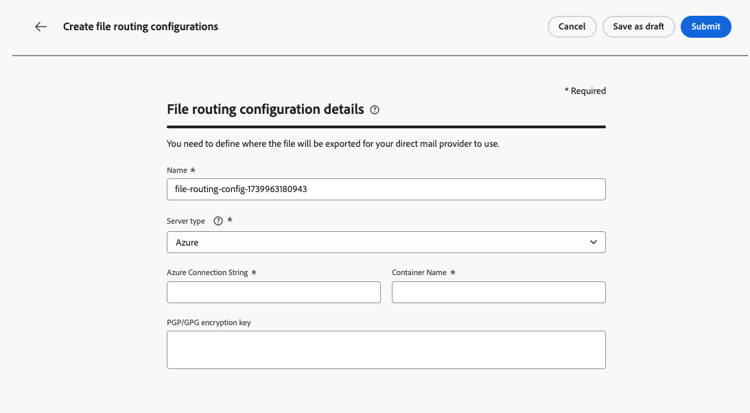Screen dimensions: 750x413
Task: Click the Azure Connection String field
Action: [273, 292]
